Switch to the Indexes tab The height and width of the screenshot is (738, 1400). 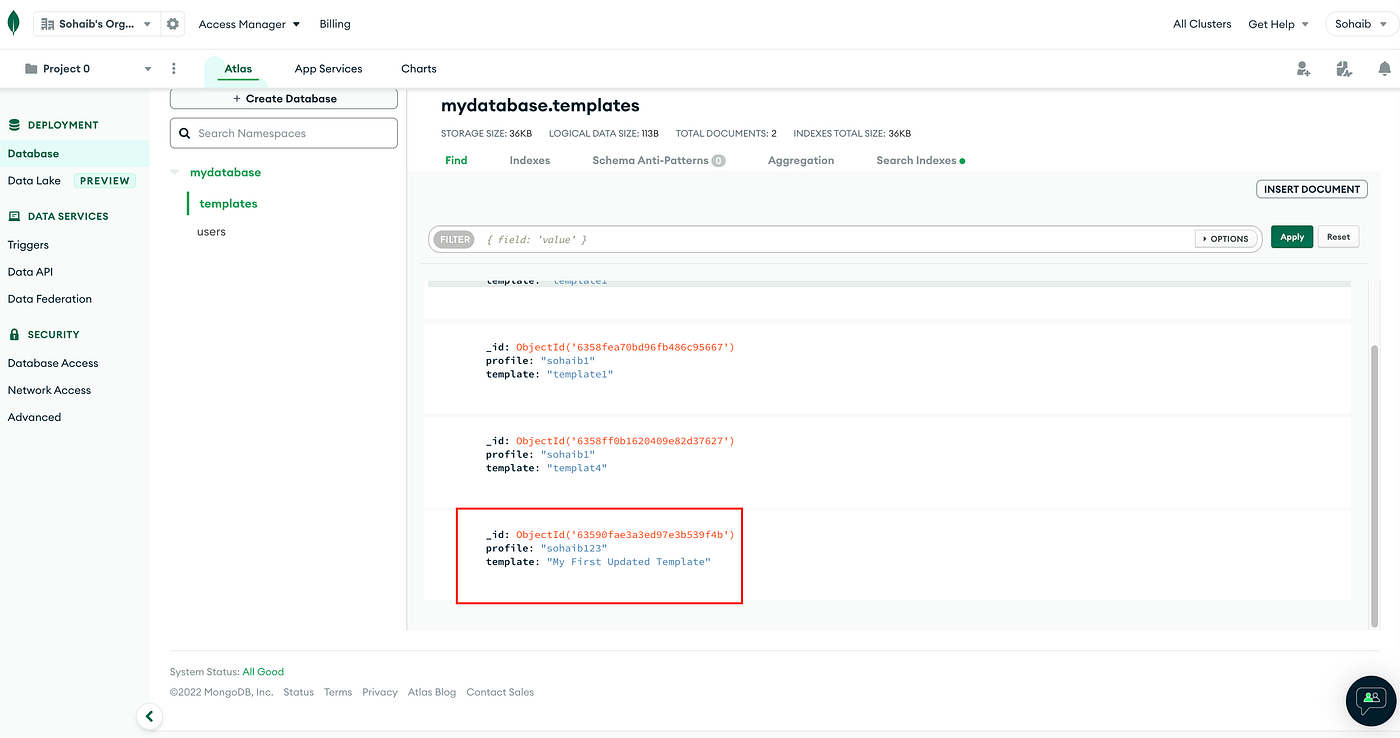click(529, 160)
